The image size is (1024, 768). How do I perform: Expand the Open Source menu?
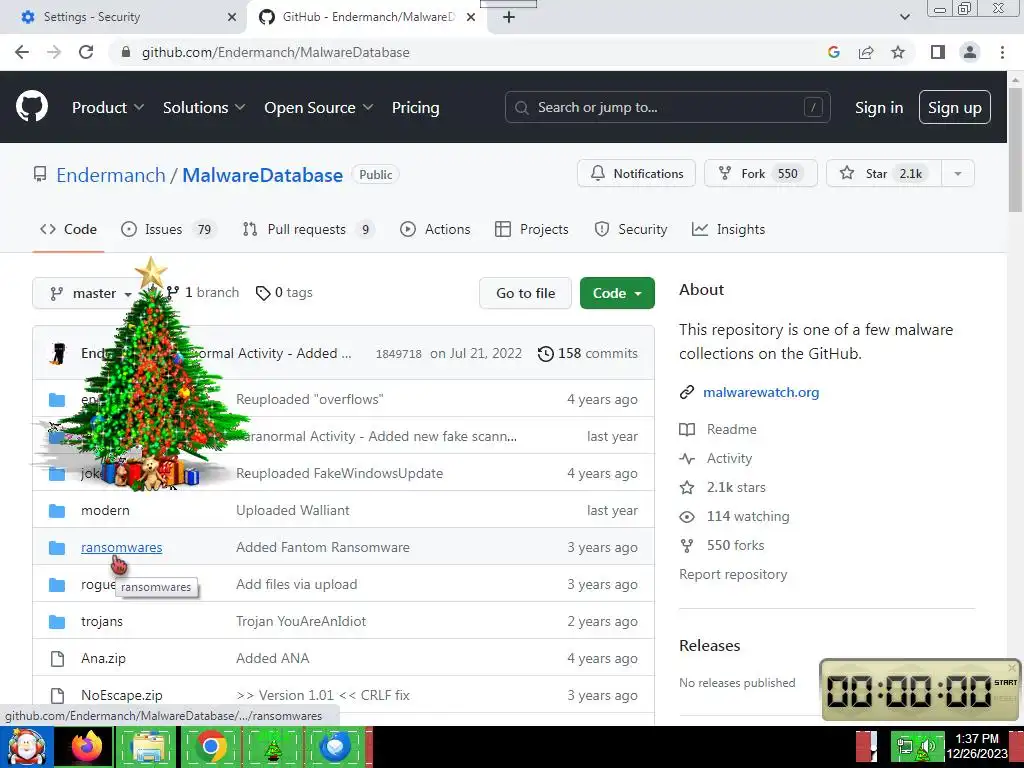click(x=318, y=108)
